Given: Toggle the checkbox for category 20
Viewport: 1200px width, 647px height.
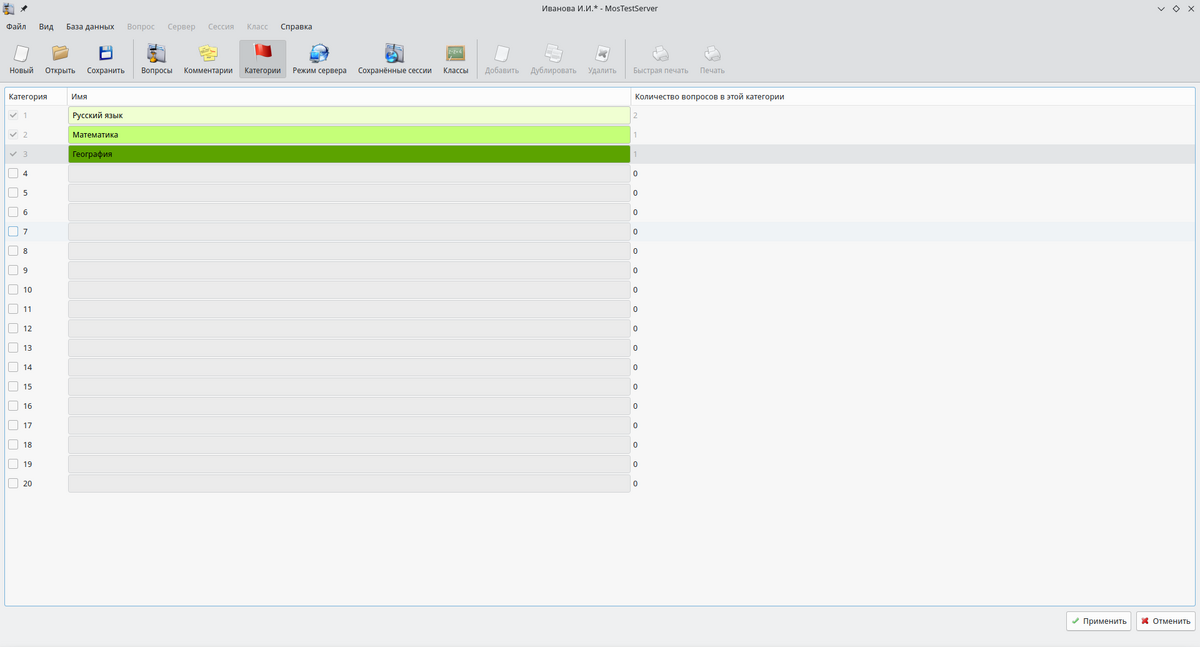Looking at the screenshot, I should (x=13, y=484).
